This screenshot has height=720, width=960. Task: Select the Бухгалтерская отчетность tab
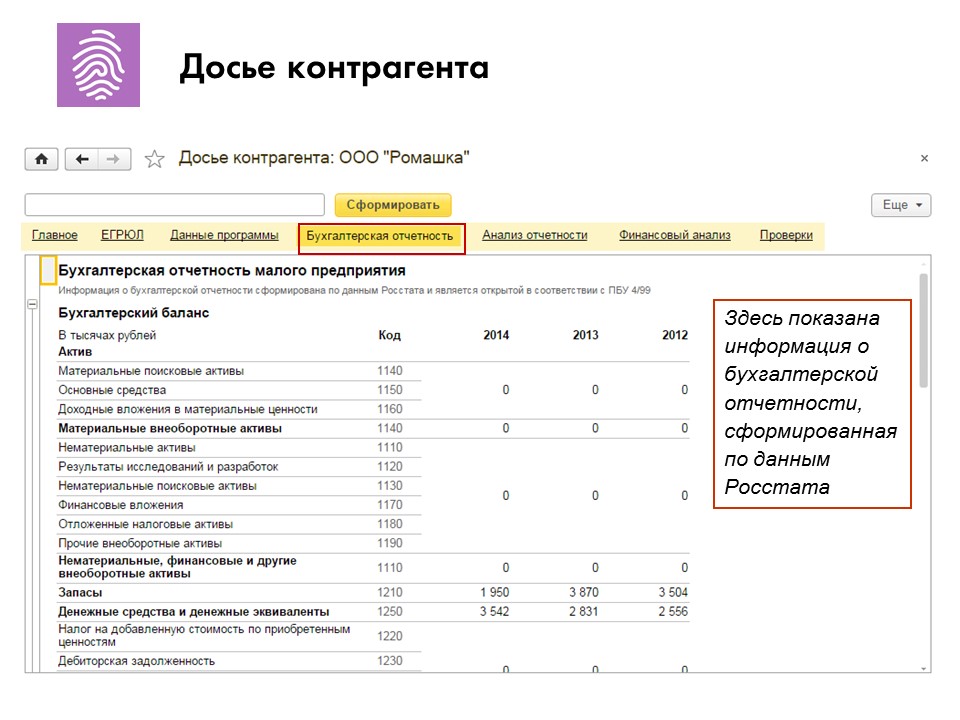pos(380,236)
